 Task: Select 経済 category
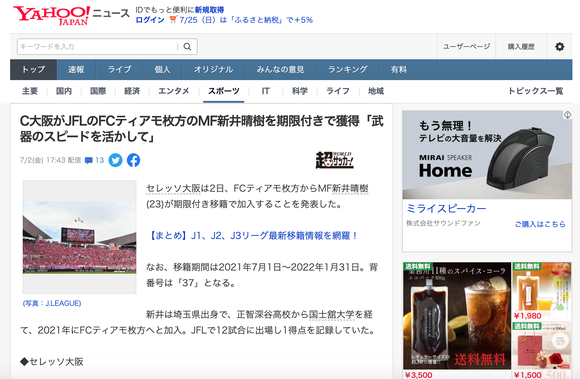132,91
